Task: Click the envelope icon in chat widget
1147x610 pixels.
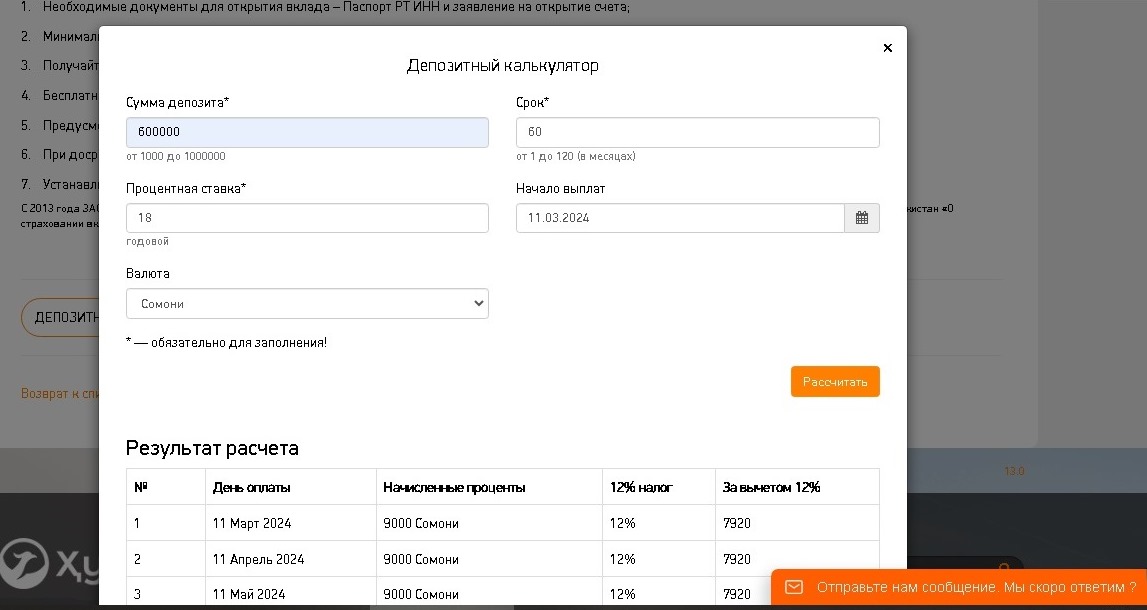Action: (793, 587)
